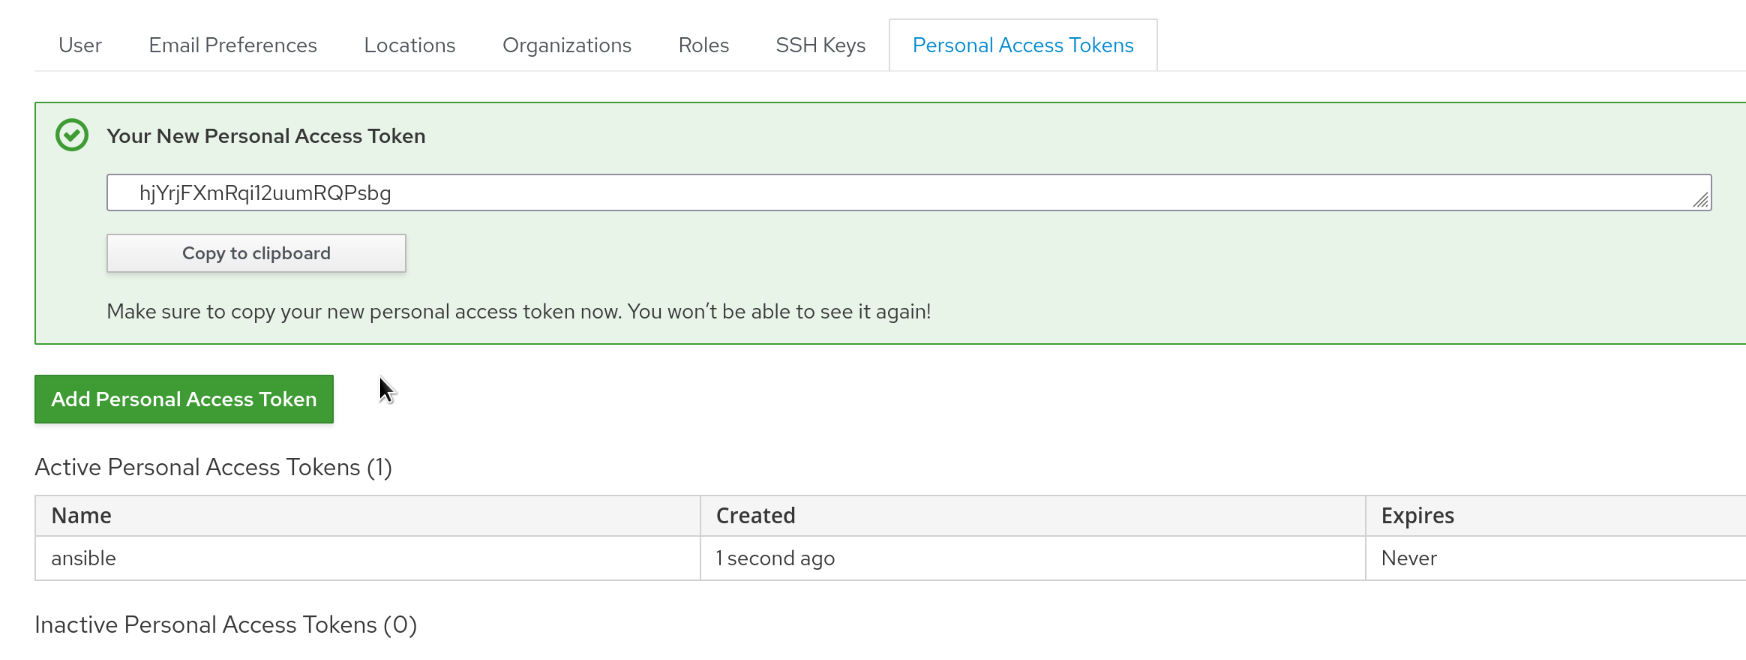Click 'Active Personal Access Tokens (1)' heading

point(213,467)
